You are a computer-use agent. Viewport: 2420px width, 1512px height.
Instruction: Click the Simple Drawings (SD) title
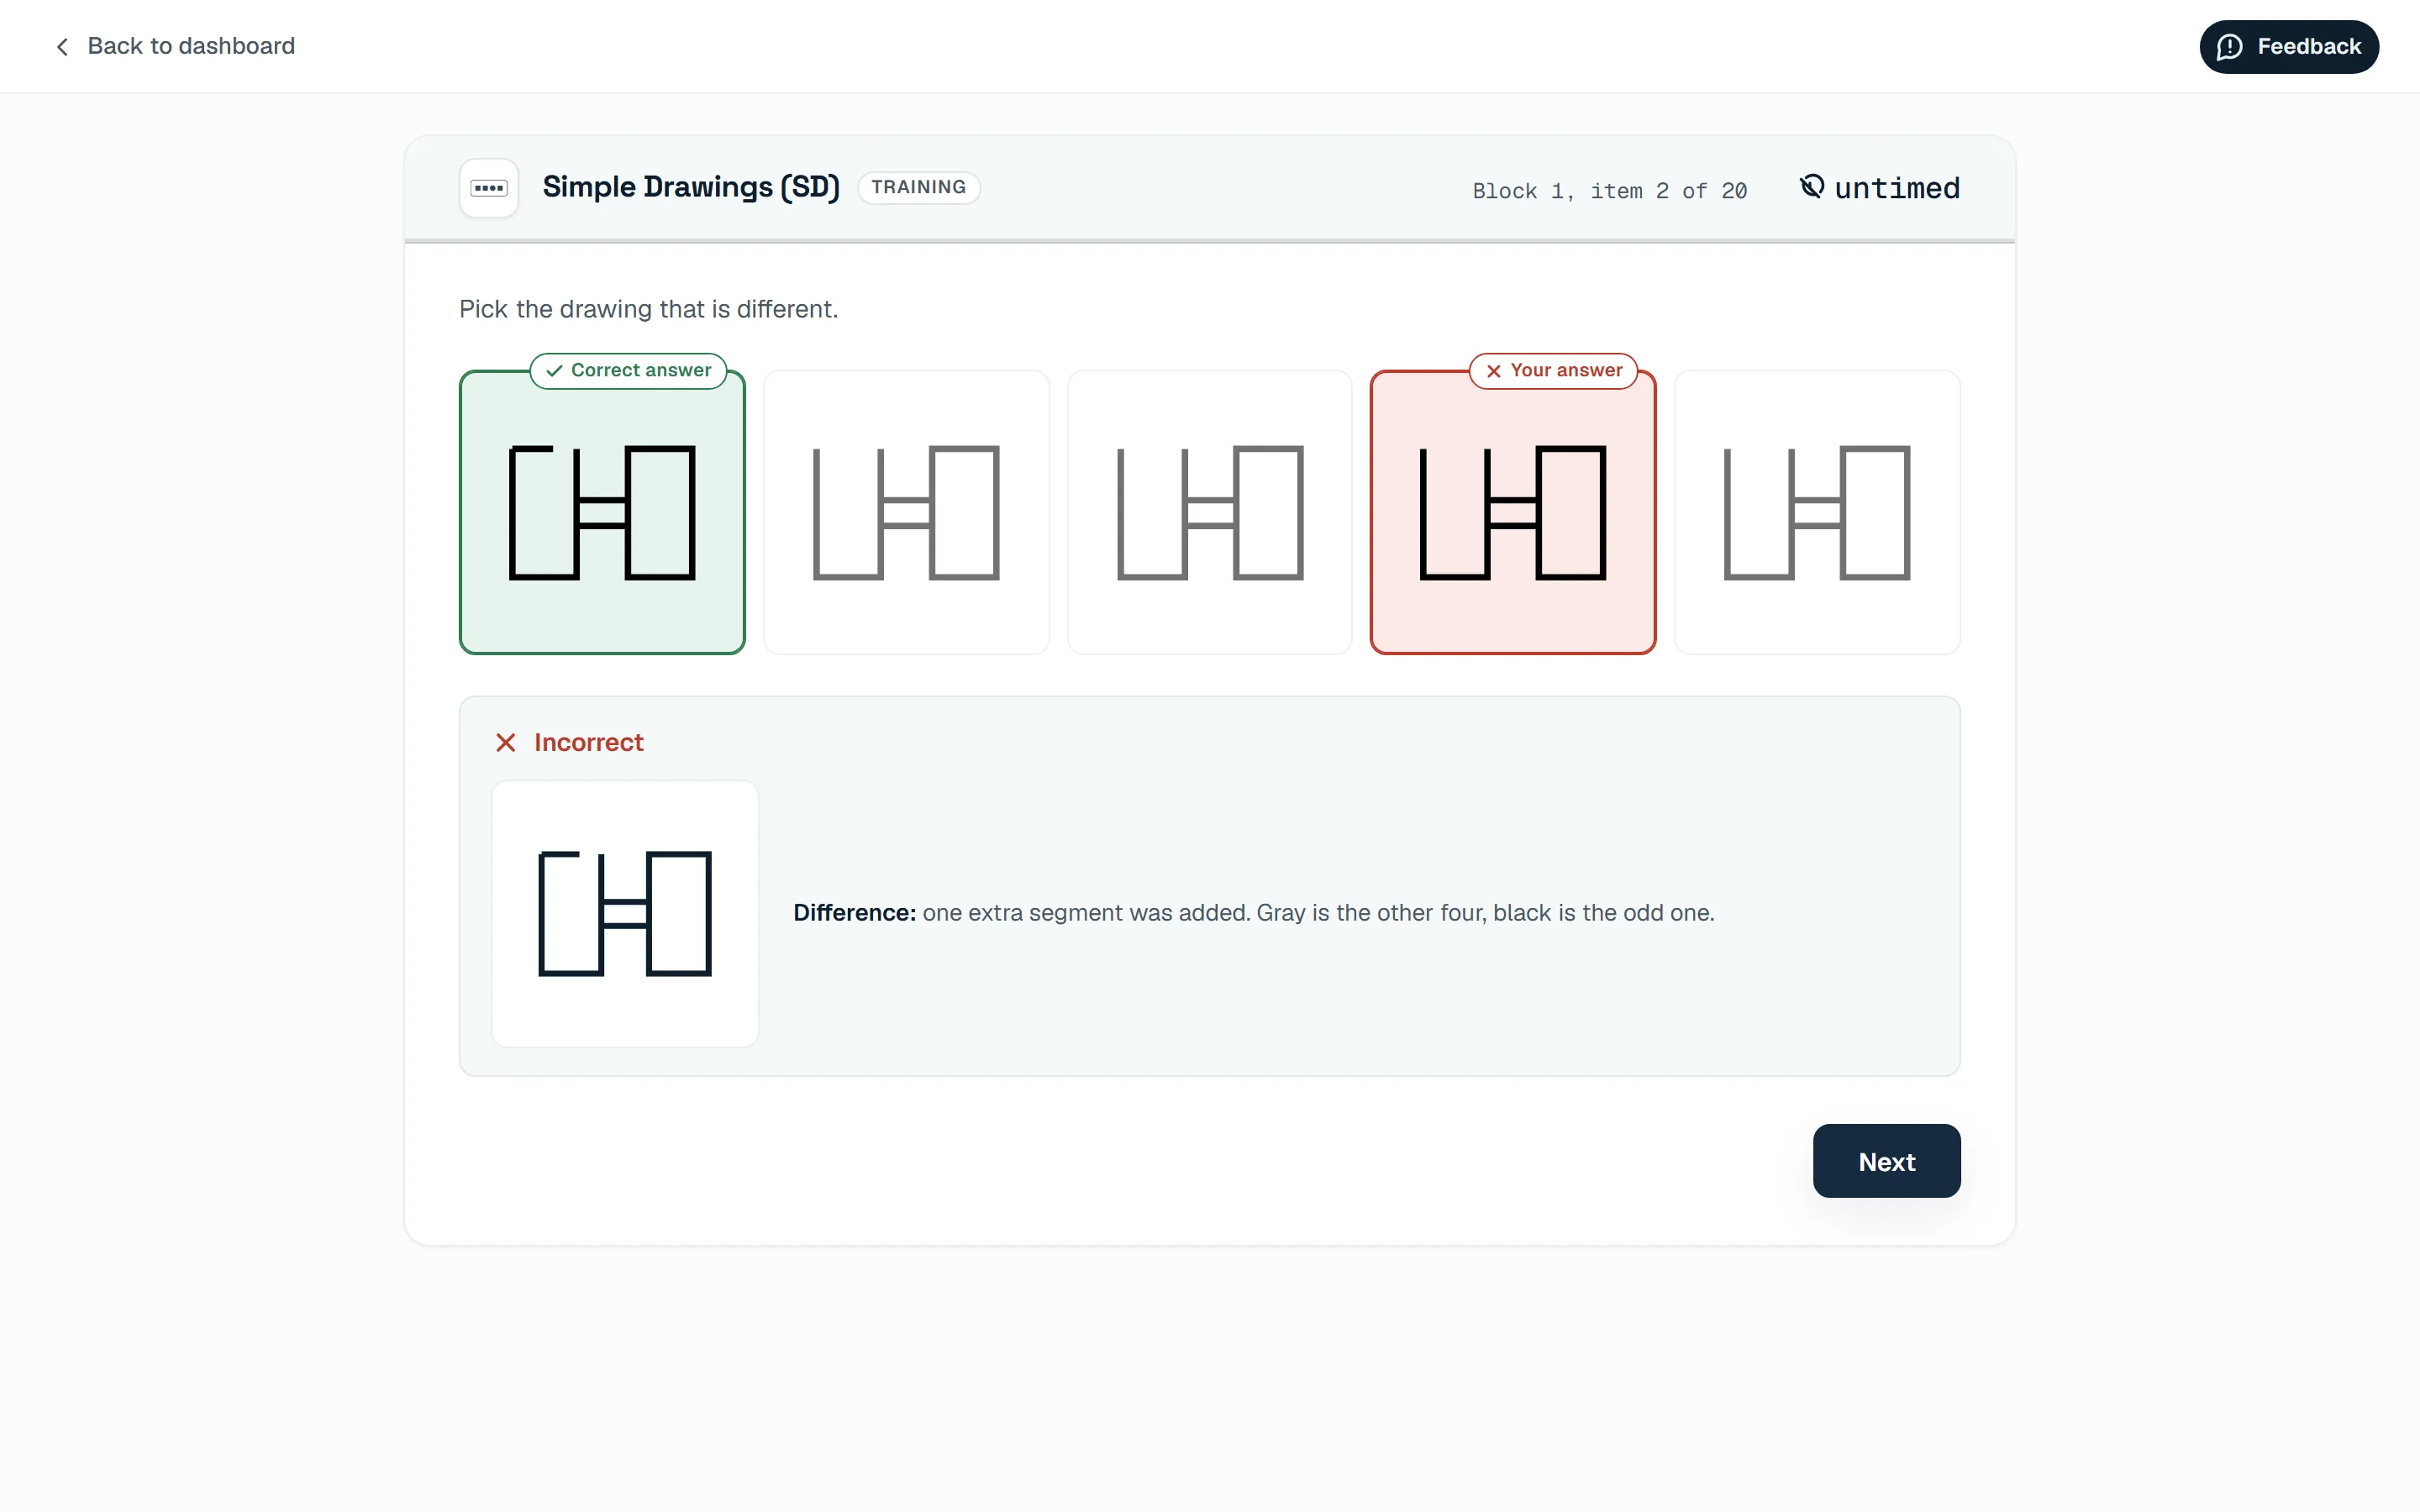(x=691, y=187)
